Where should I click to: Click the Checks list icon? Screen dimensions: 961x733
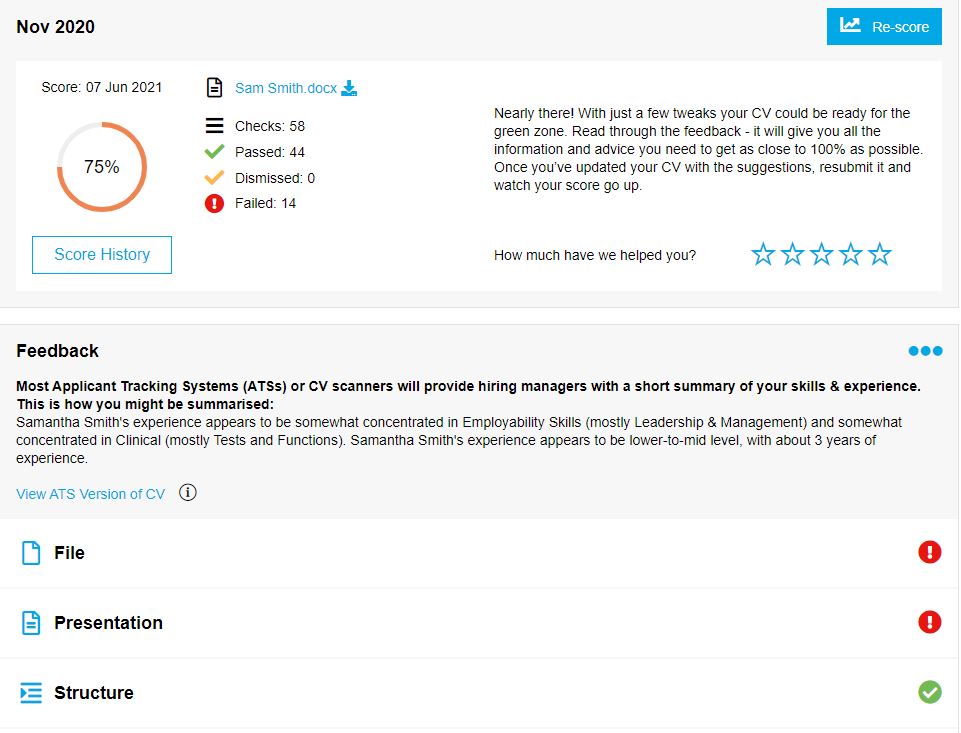[x=214, y=126]
